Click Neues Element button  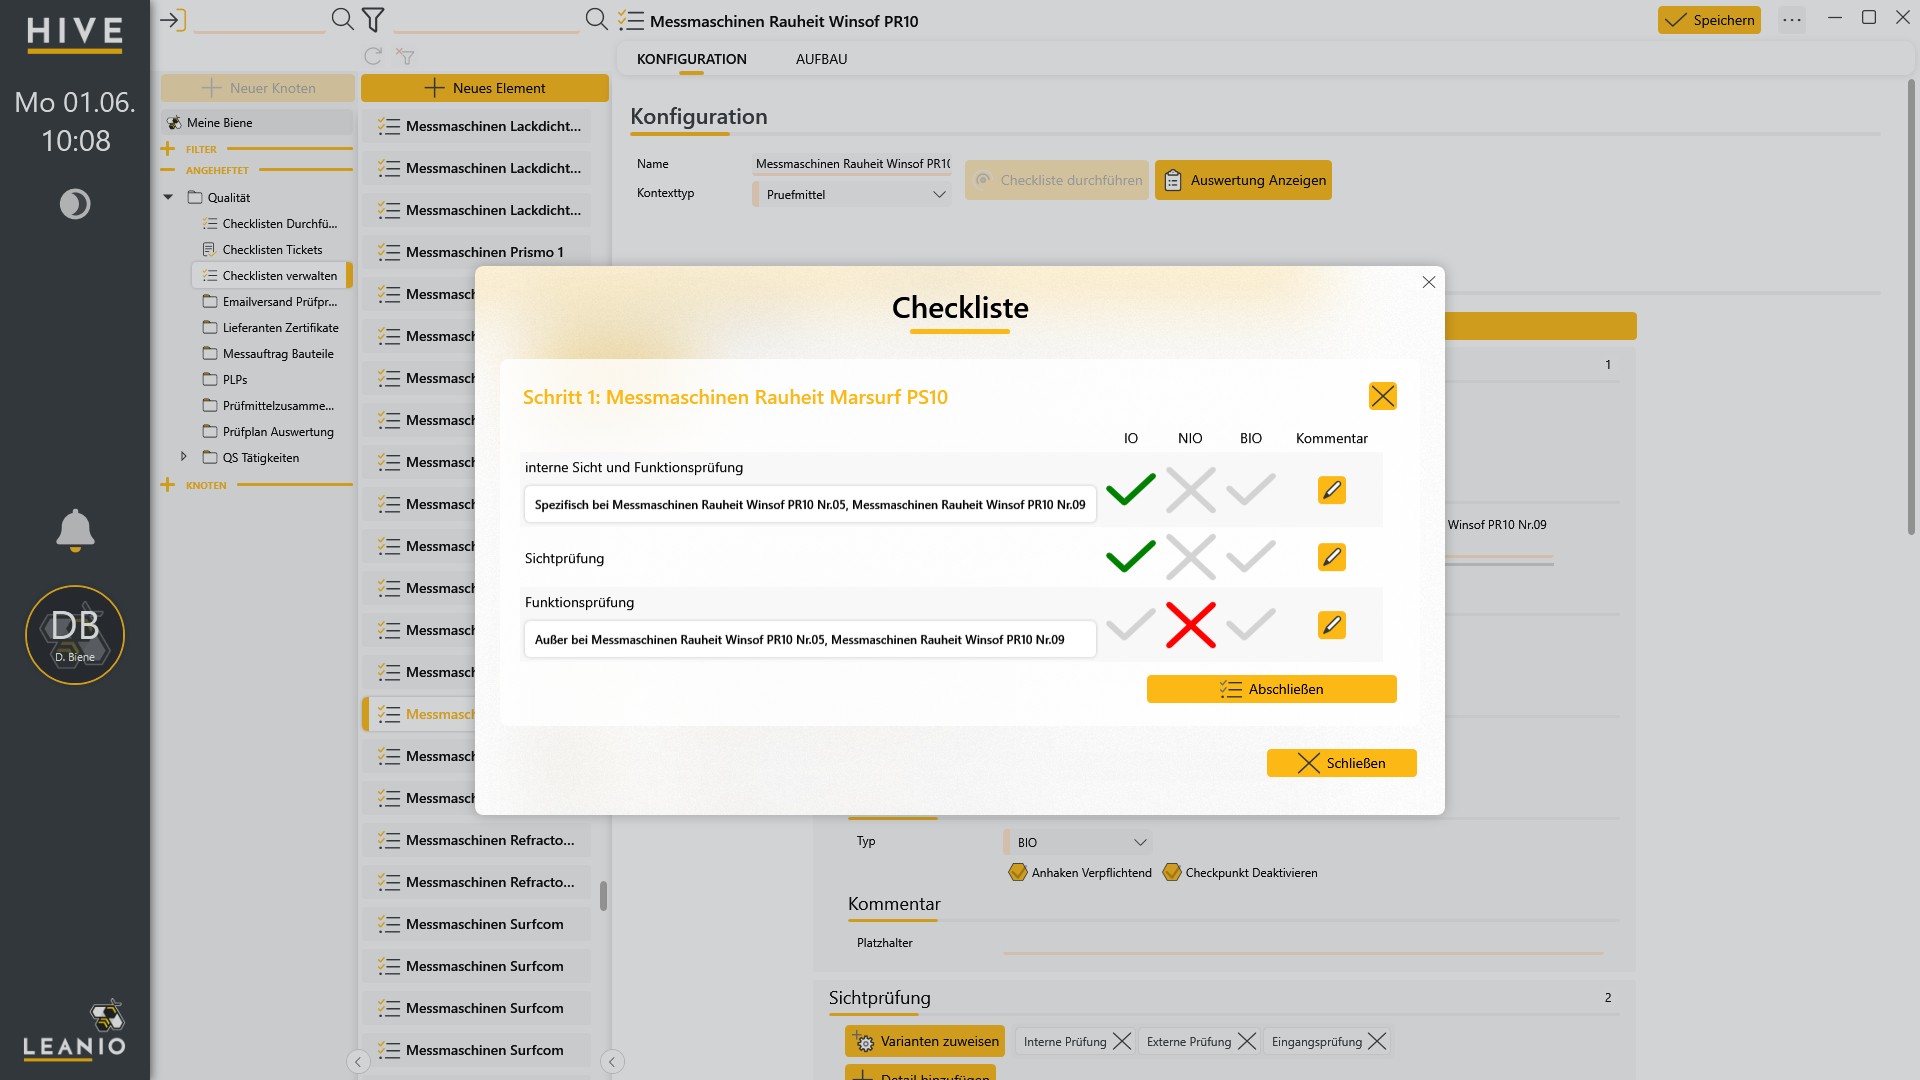(x=485, y=88)
